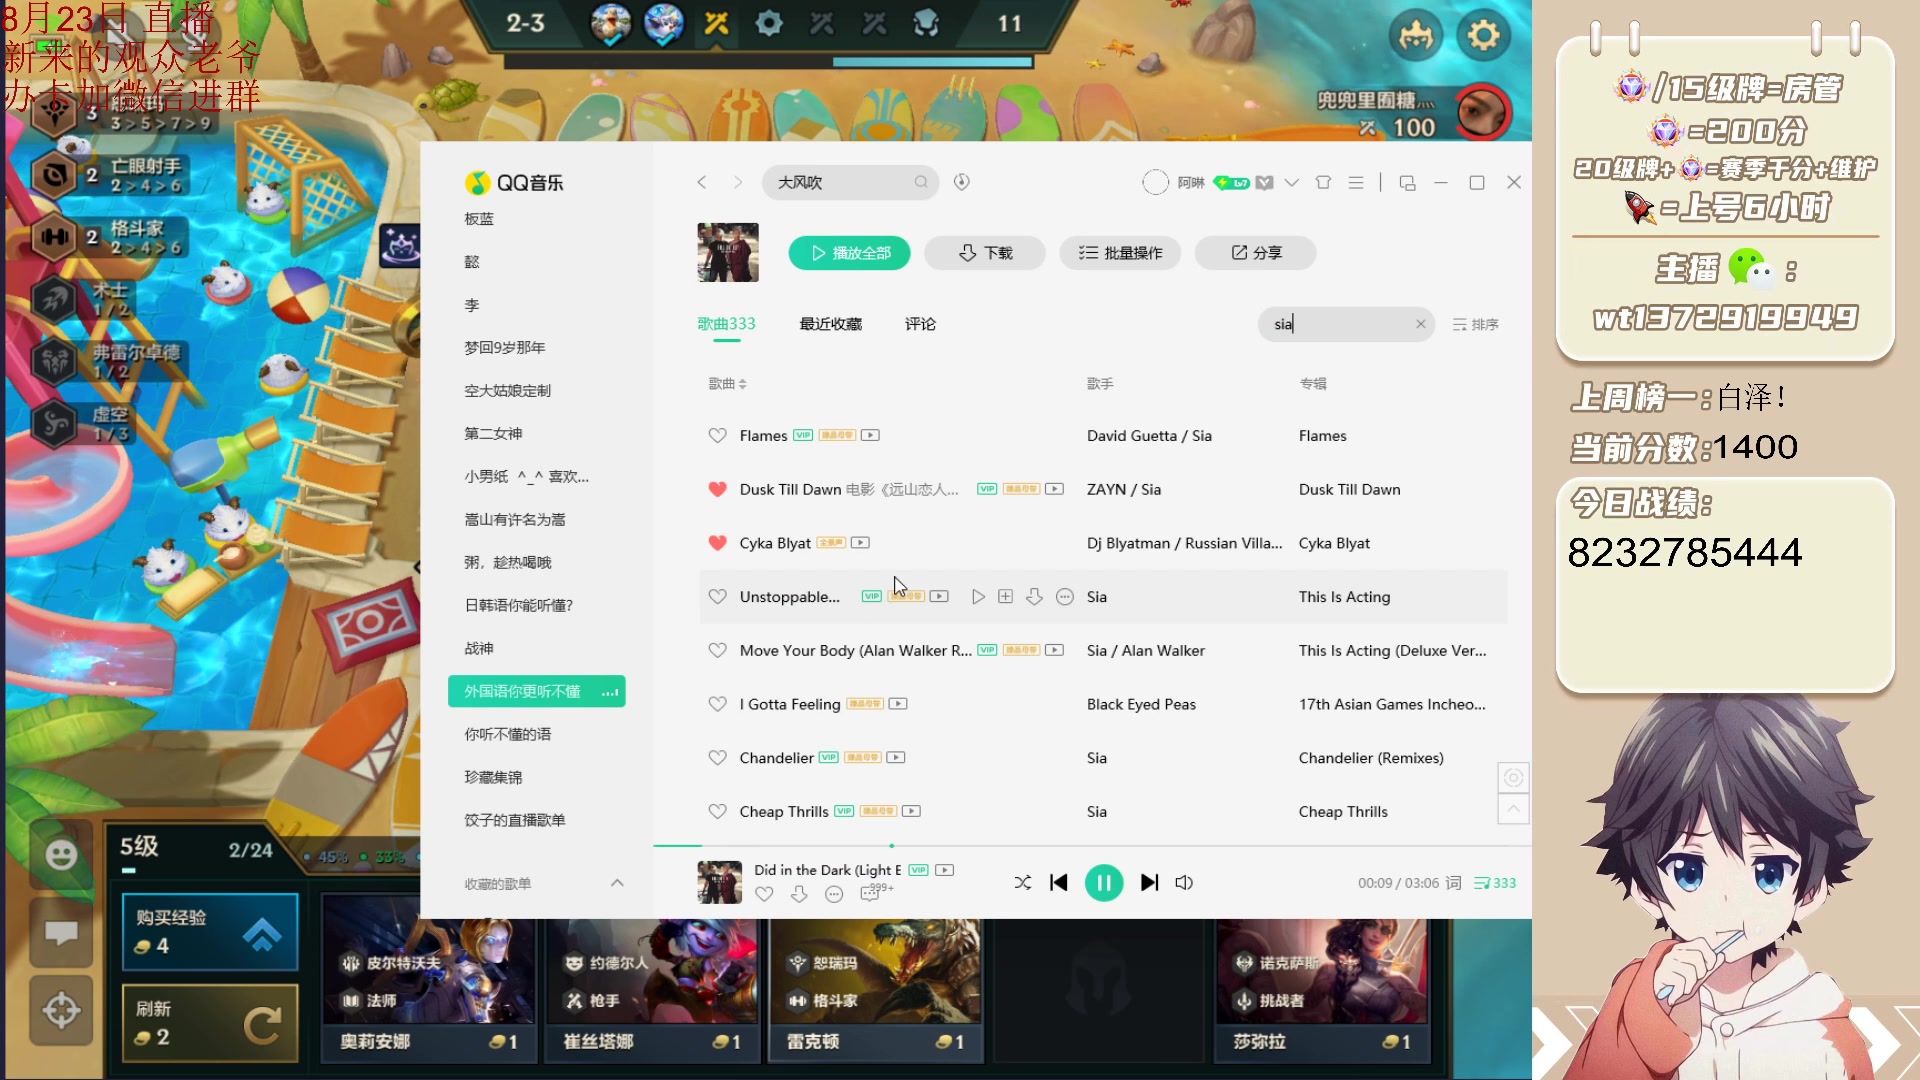Sort by the 歌曲 column header

(727, 383)
